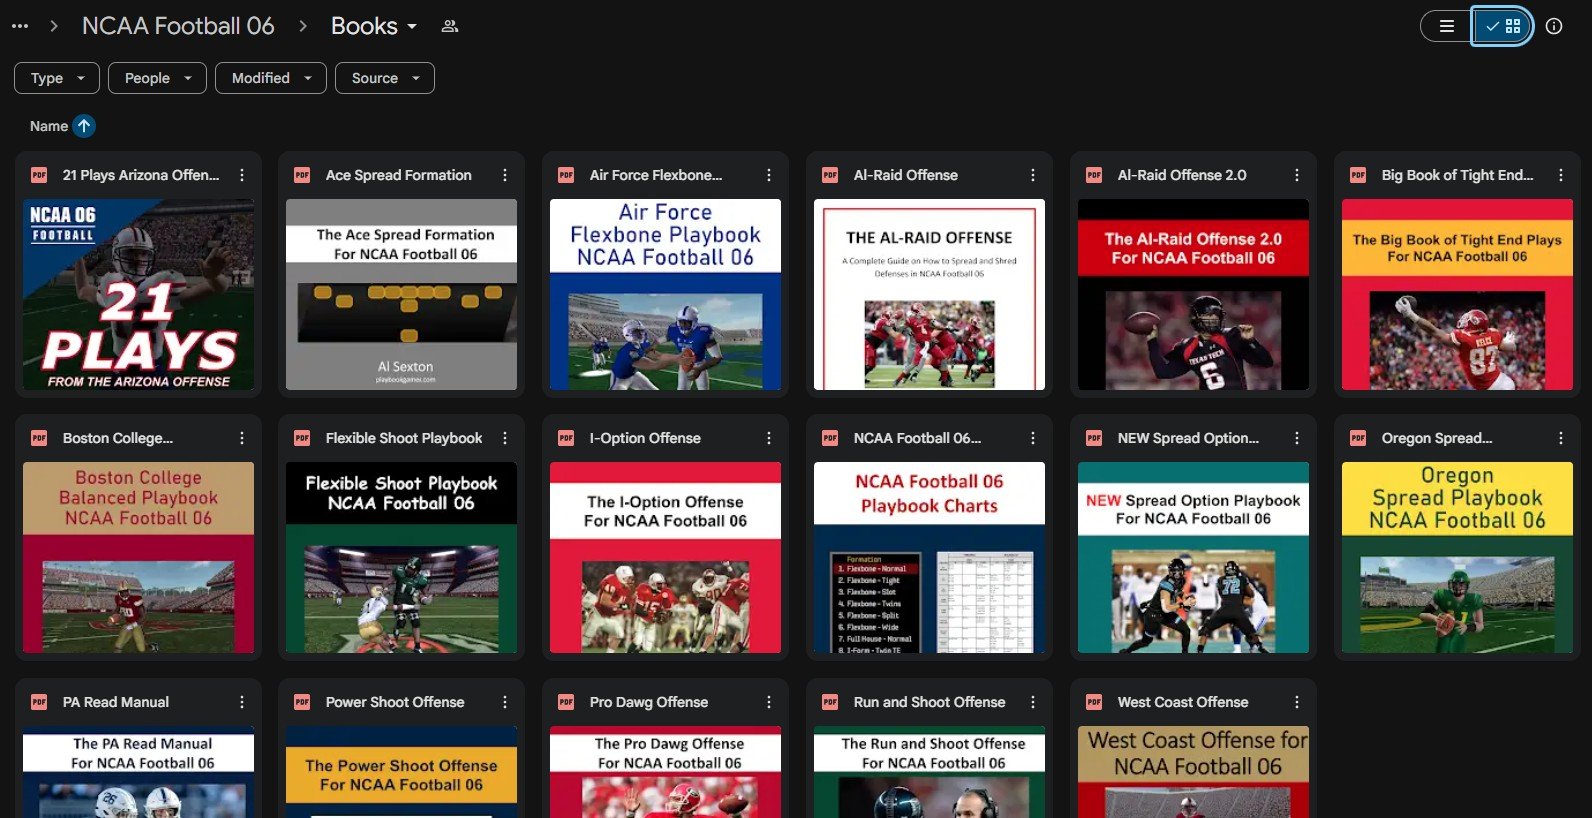Viewport: 1592px width, 818px height.
Task: Open the Oregon Spread Playbook thumbnail
Action: [1457, 557]
